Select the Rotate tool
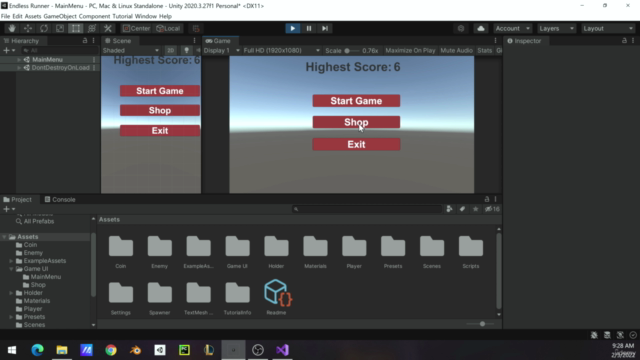The width and height of the screenshot is (640, 360). click(44, 28)
